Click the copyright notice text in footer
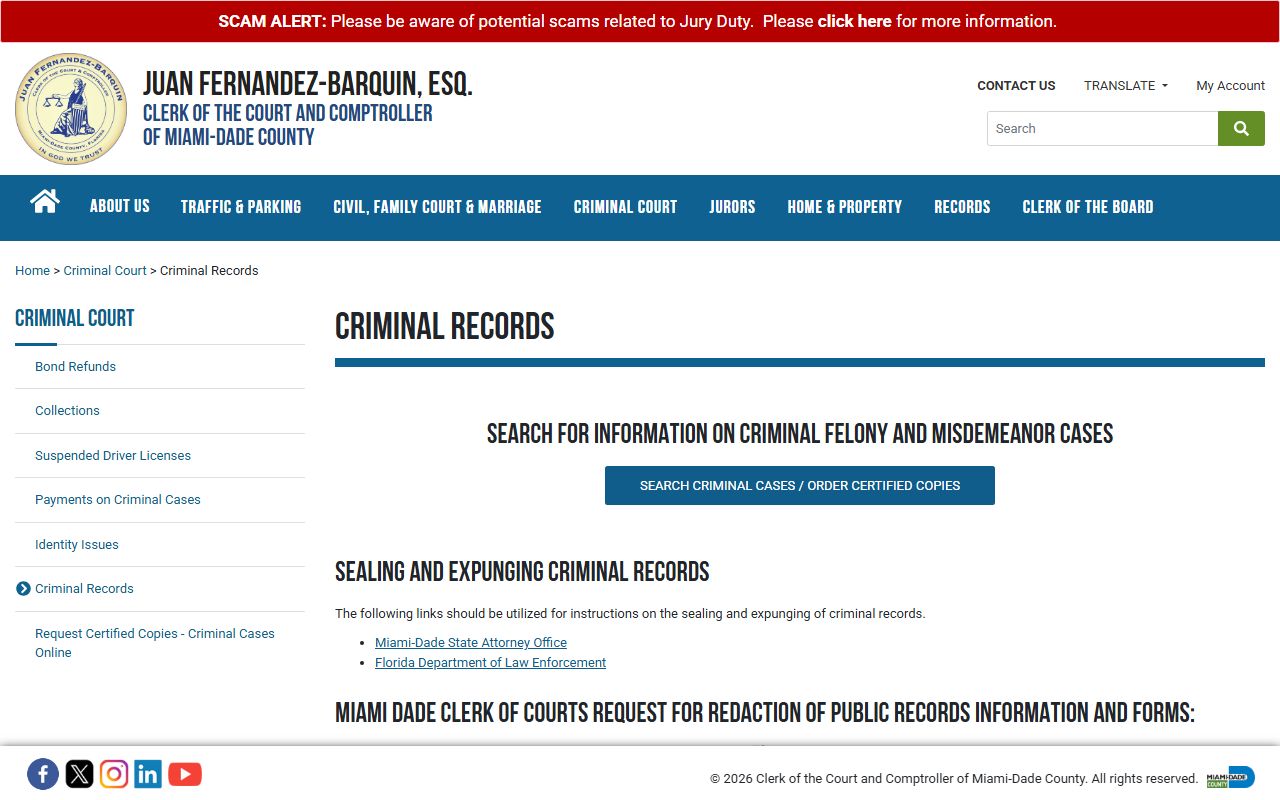1280x800 pixels. [x=954, y=779]
